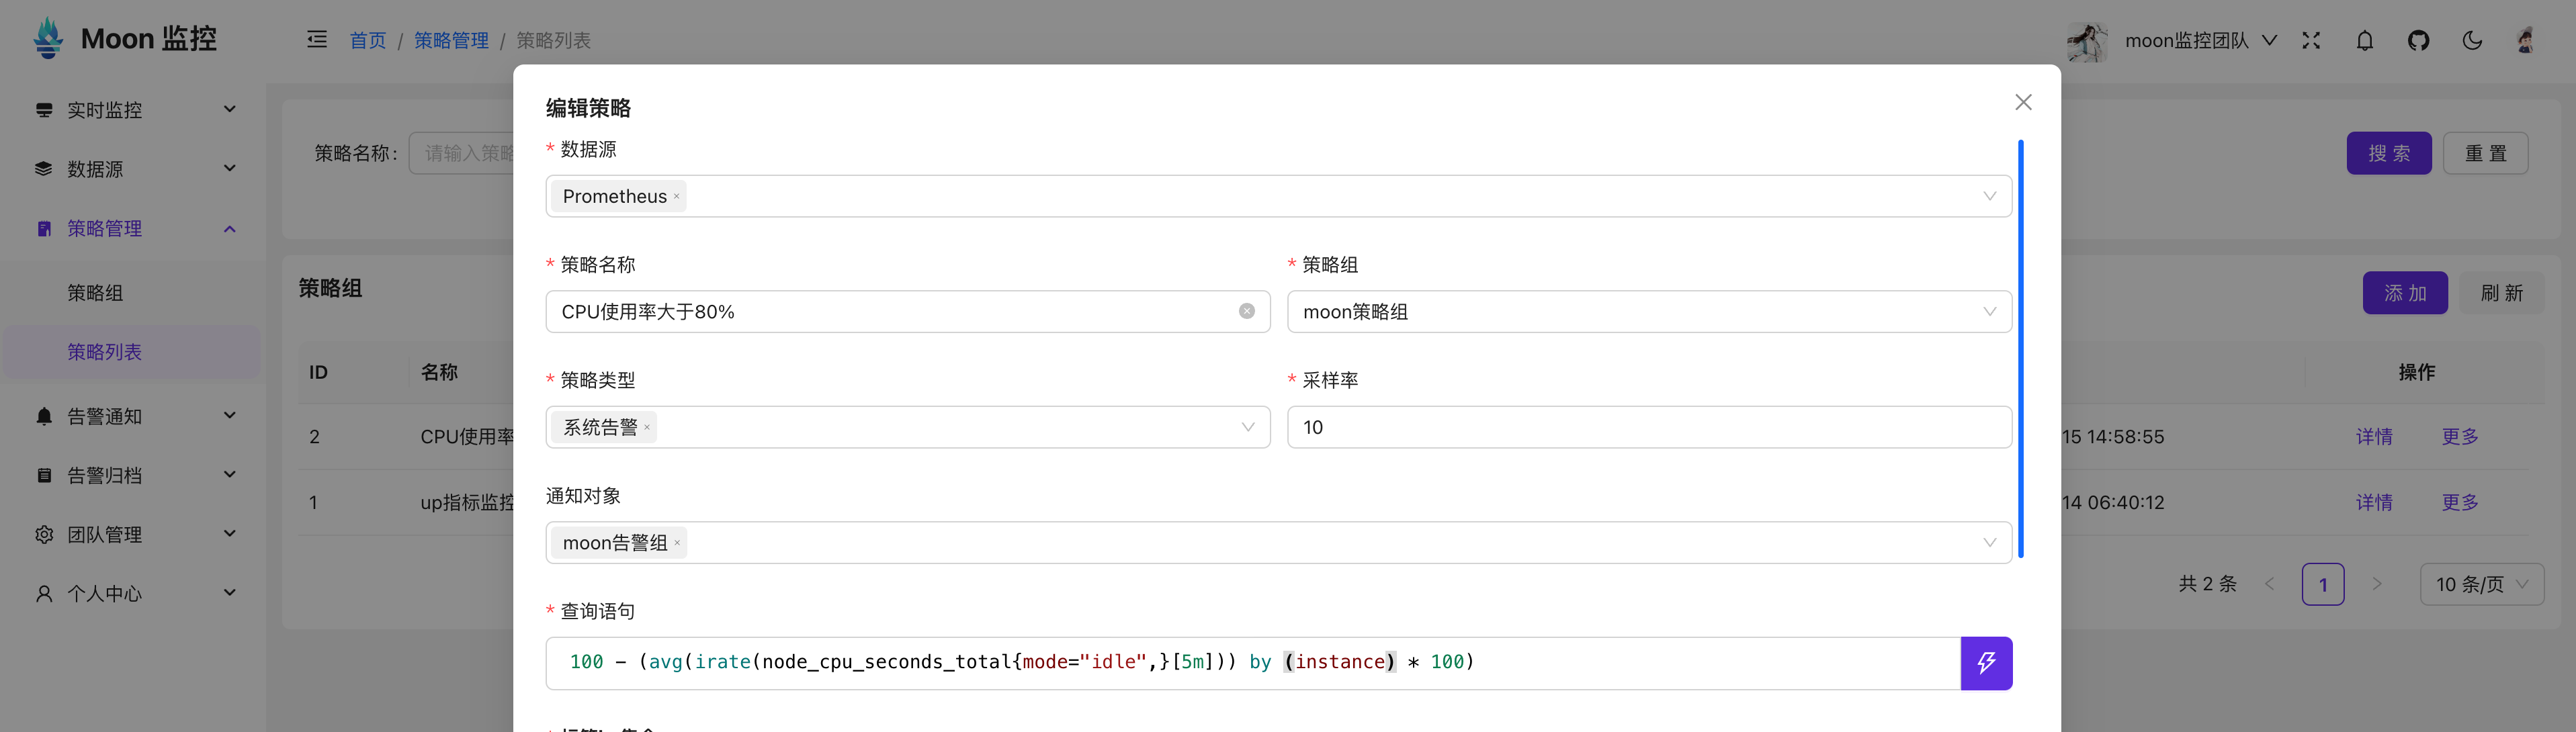The height and width of the screenshot is (732, 2576).
Task: Remove the Prometheus datasource tag
Action: [677, 196]
